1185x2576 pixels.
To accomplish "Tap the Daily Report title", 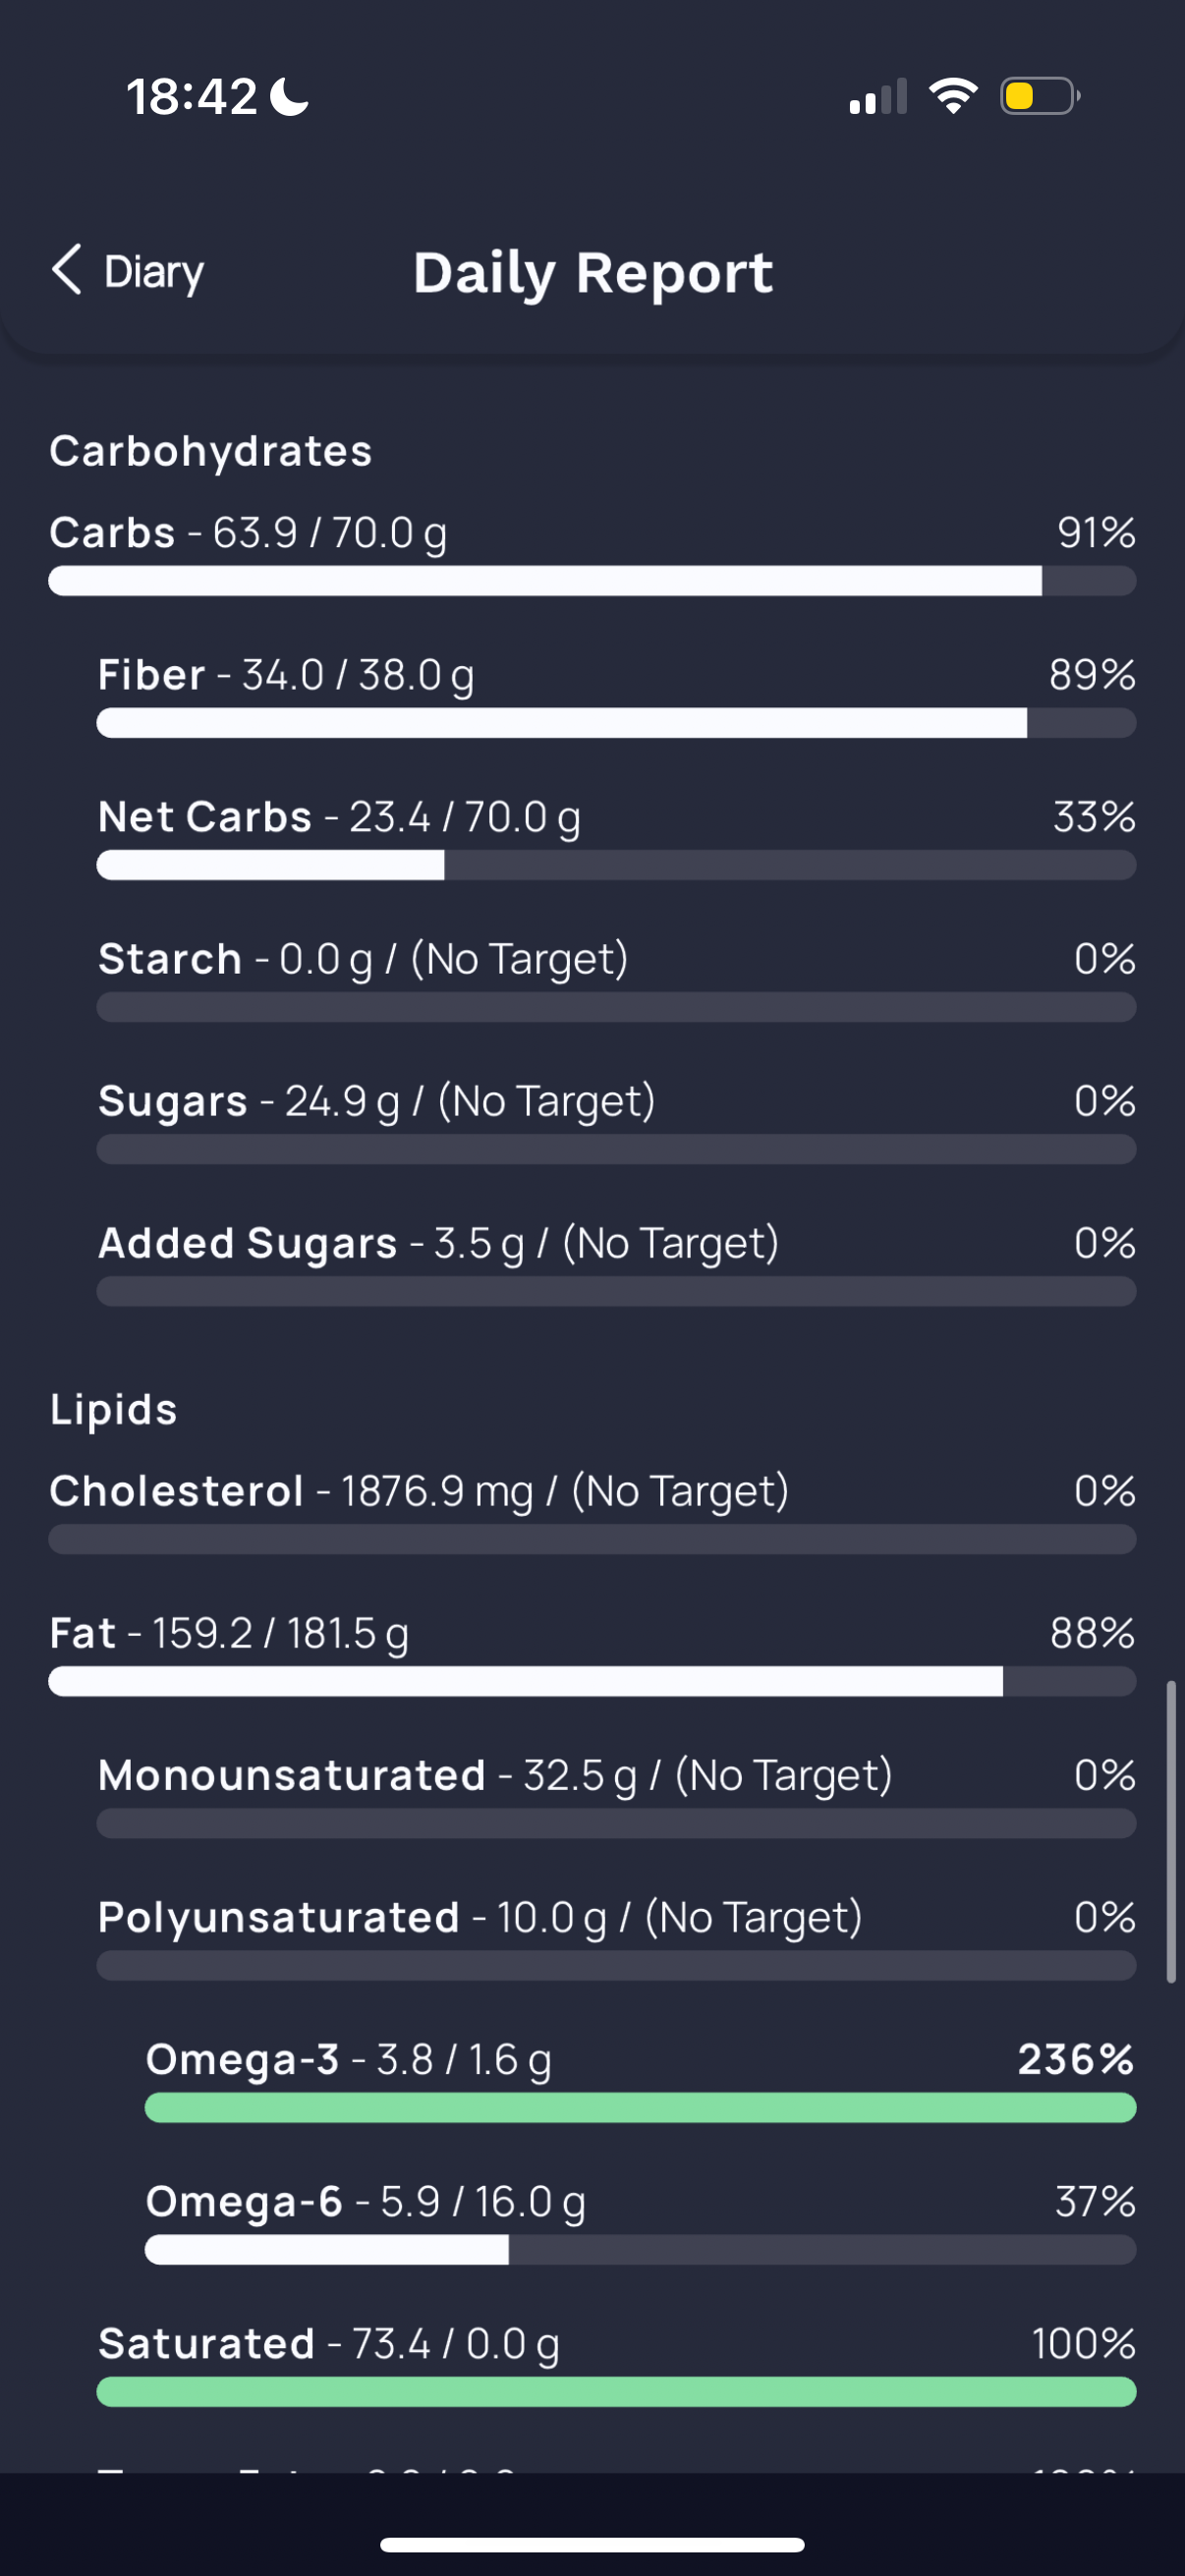I will pos(593,273).
